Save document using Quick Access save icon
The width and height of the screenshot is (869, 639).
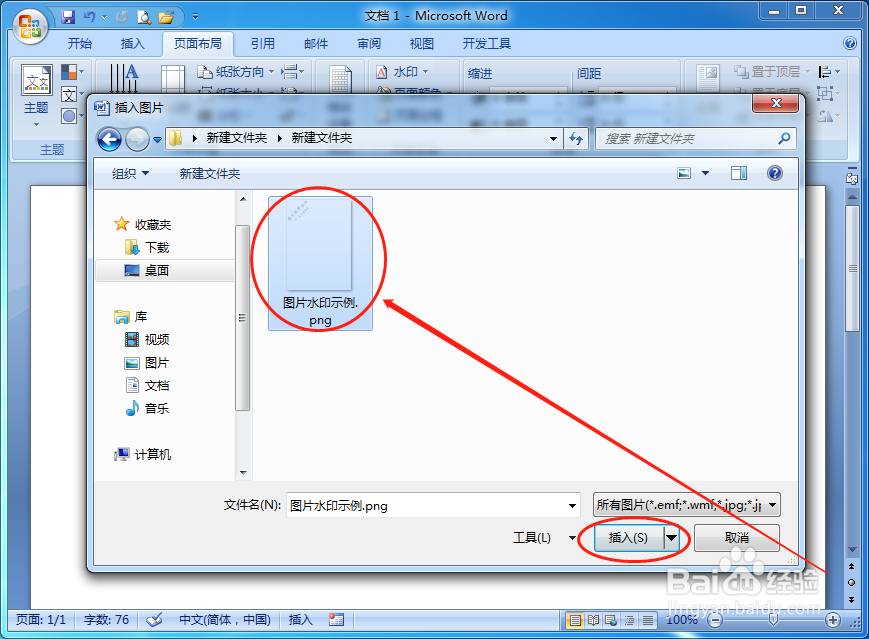(x=68, y=17)
